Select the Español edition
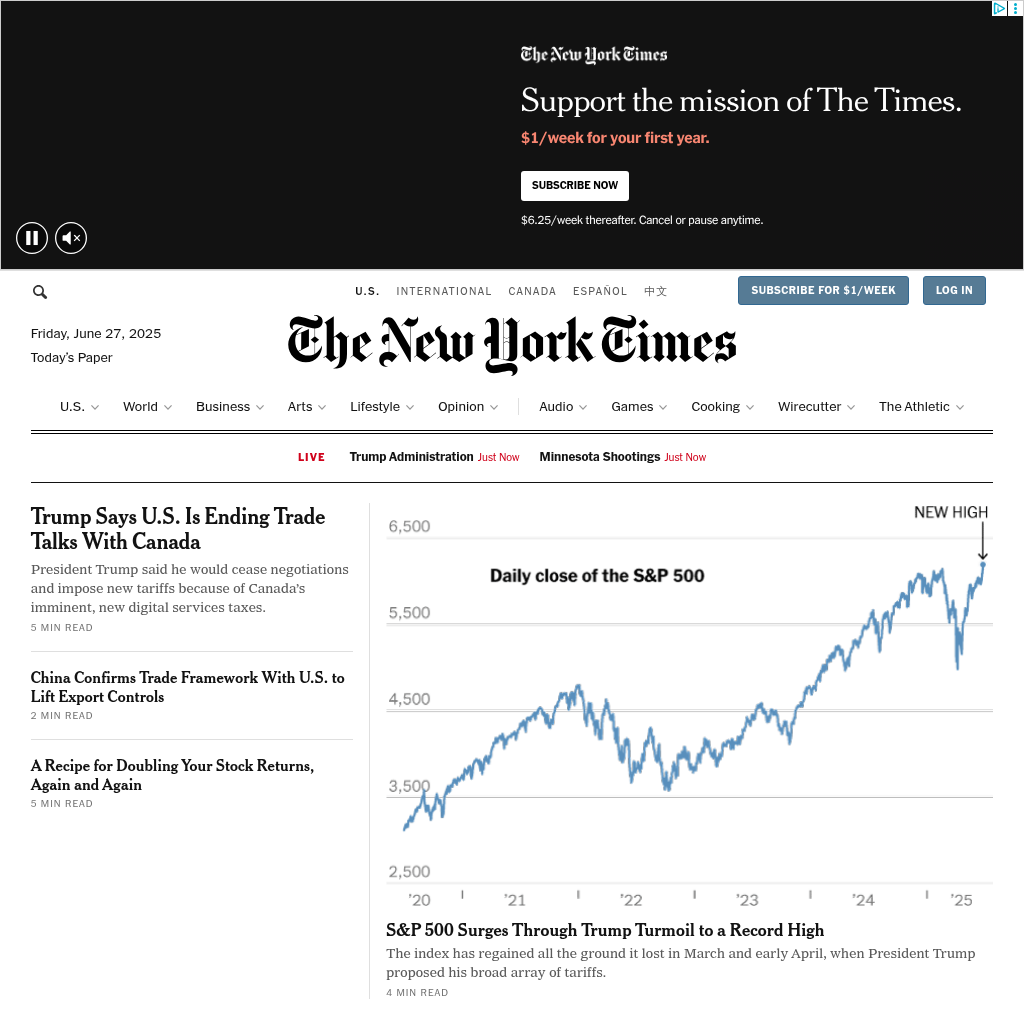Viewport: 1024px width, 1024px height. 600,292
